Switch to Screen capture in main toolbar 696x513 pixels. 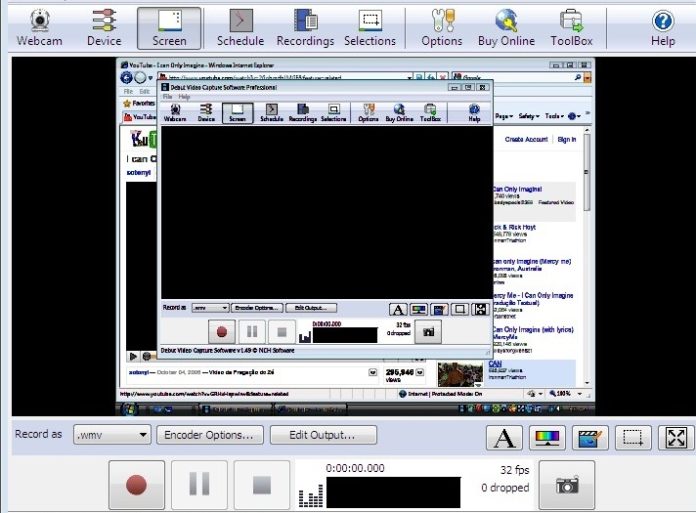click(x=169, y=28)
